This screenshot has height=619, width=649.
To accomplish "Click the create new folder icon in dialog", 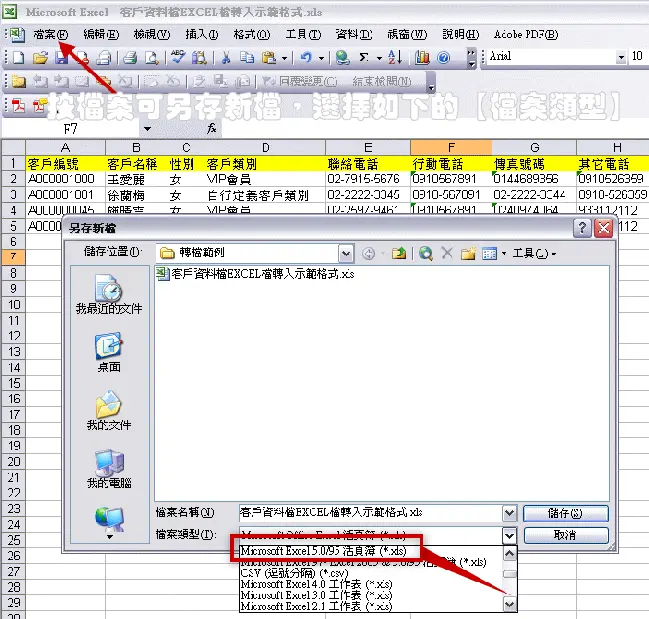I will [x=468, y=253].
